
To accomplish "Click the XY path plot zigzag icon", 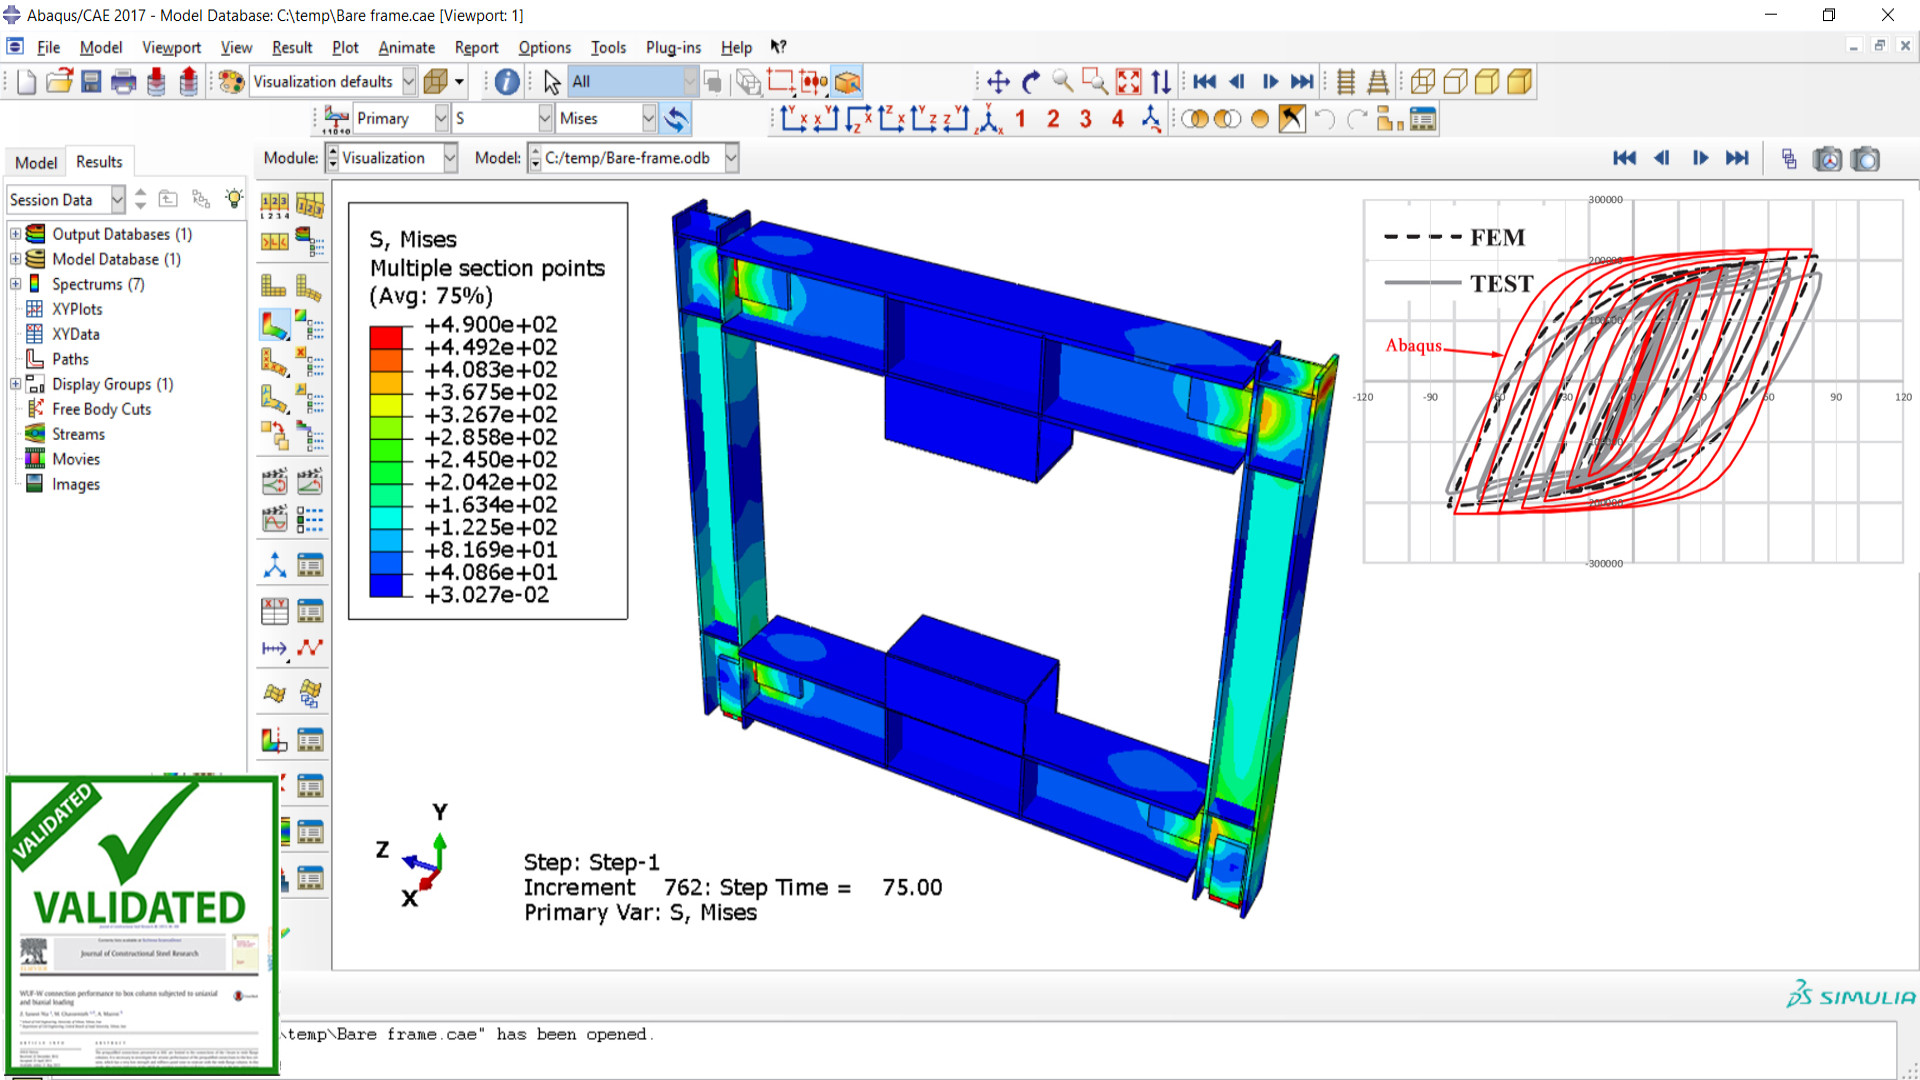I will pos(310,648).
